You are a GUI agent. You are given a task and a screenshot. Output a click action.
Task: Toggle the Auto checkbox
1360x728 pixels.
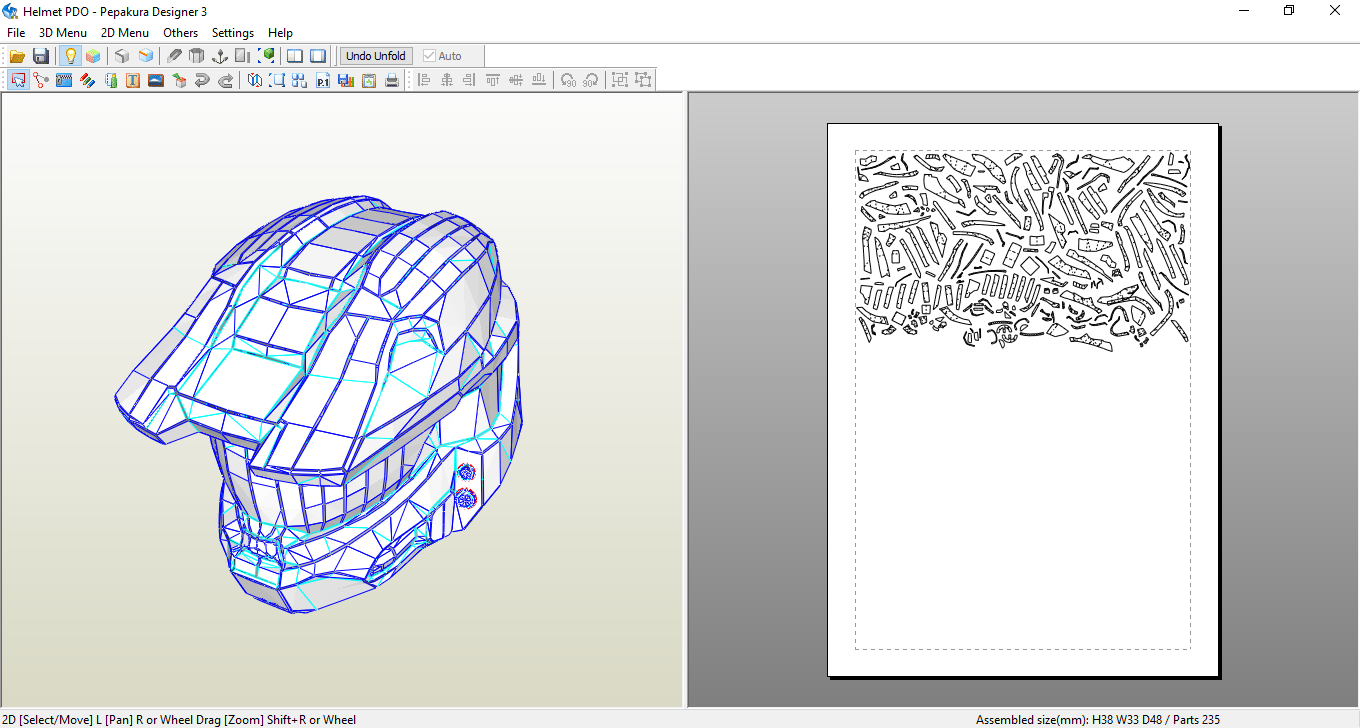(442, 56)
